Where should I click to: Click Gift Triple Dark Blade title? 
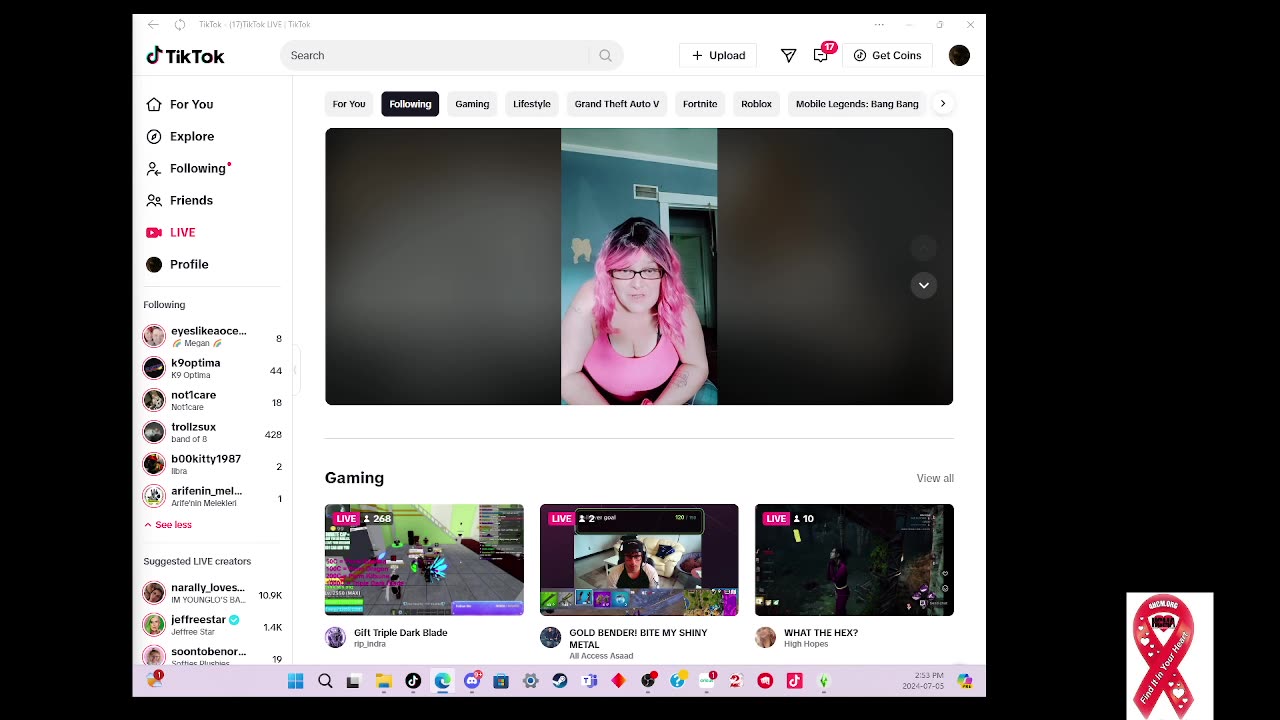pos(401,633)
